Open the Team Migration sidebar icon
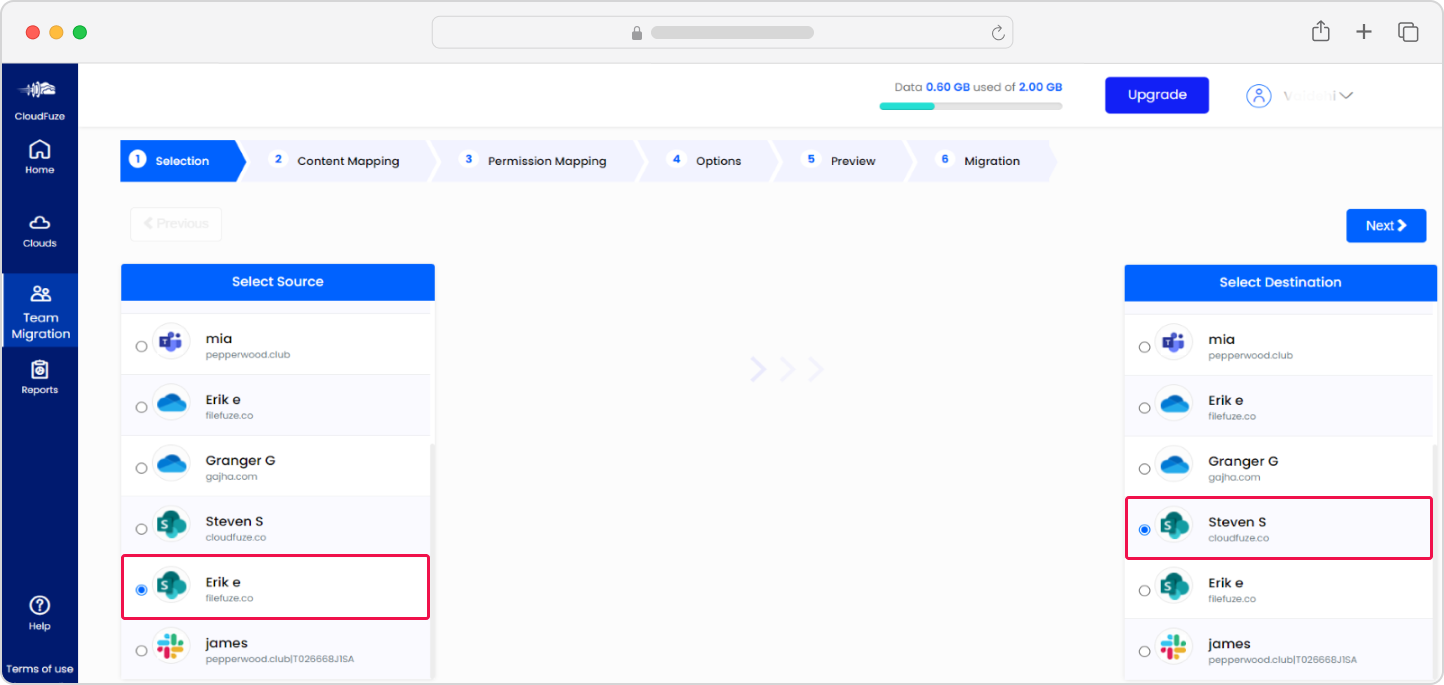This screenshot has width=1444, height=685. 41,294
